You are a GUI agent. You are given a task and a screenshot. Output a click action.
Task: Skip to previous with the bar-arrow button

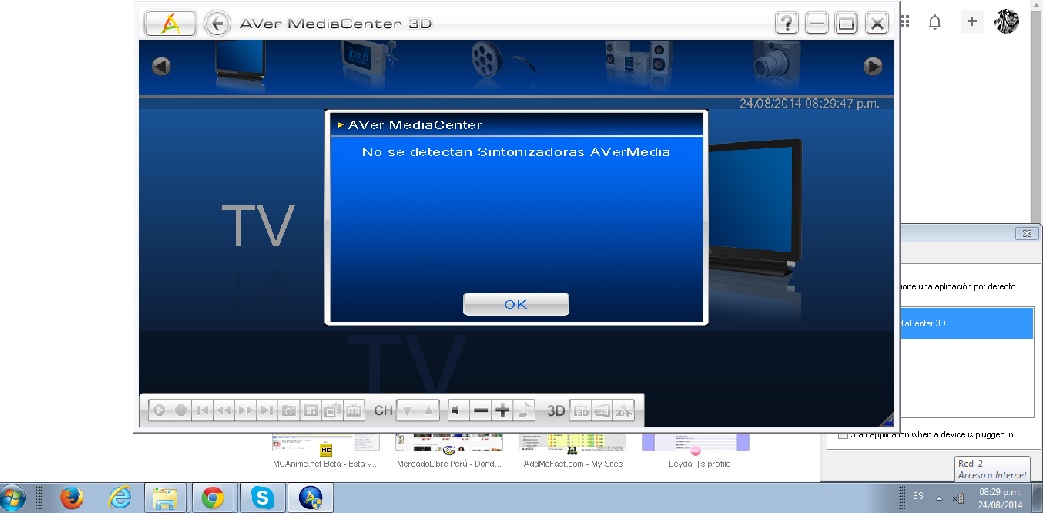pyautogui.click(x=203, y=411)
